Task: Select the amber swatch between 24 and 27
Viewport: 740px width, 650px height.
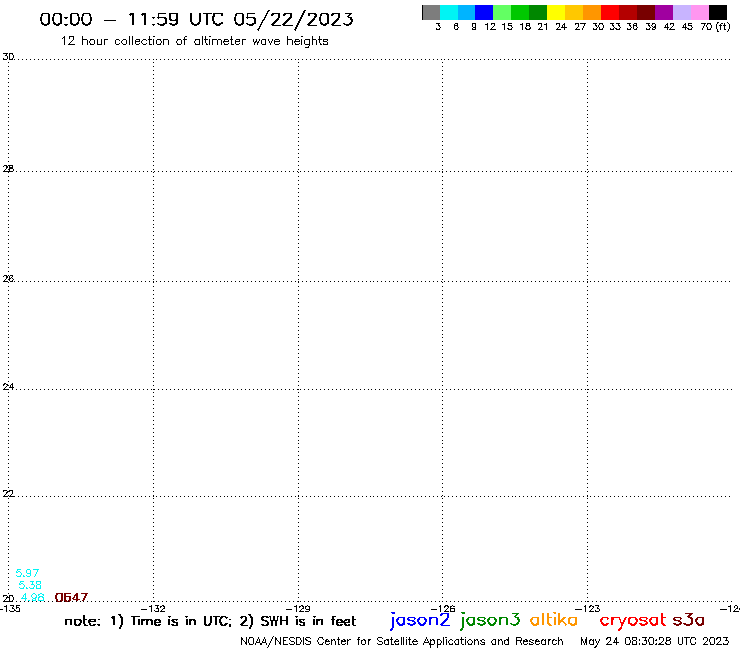Action: (574, 12)
